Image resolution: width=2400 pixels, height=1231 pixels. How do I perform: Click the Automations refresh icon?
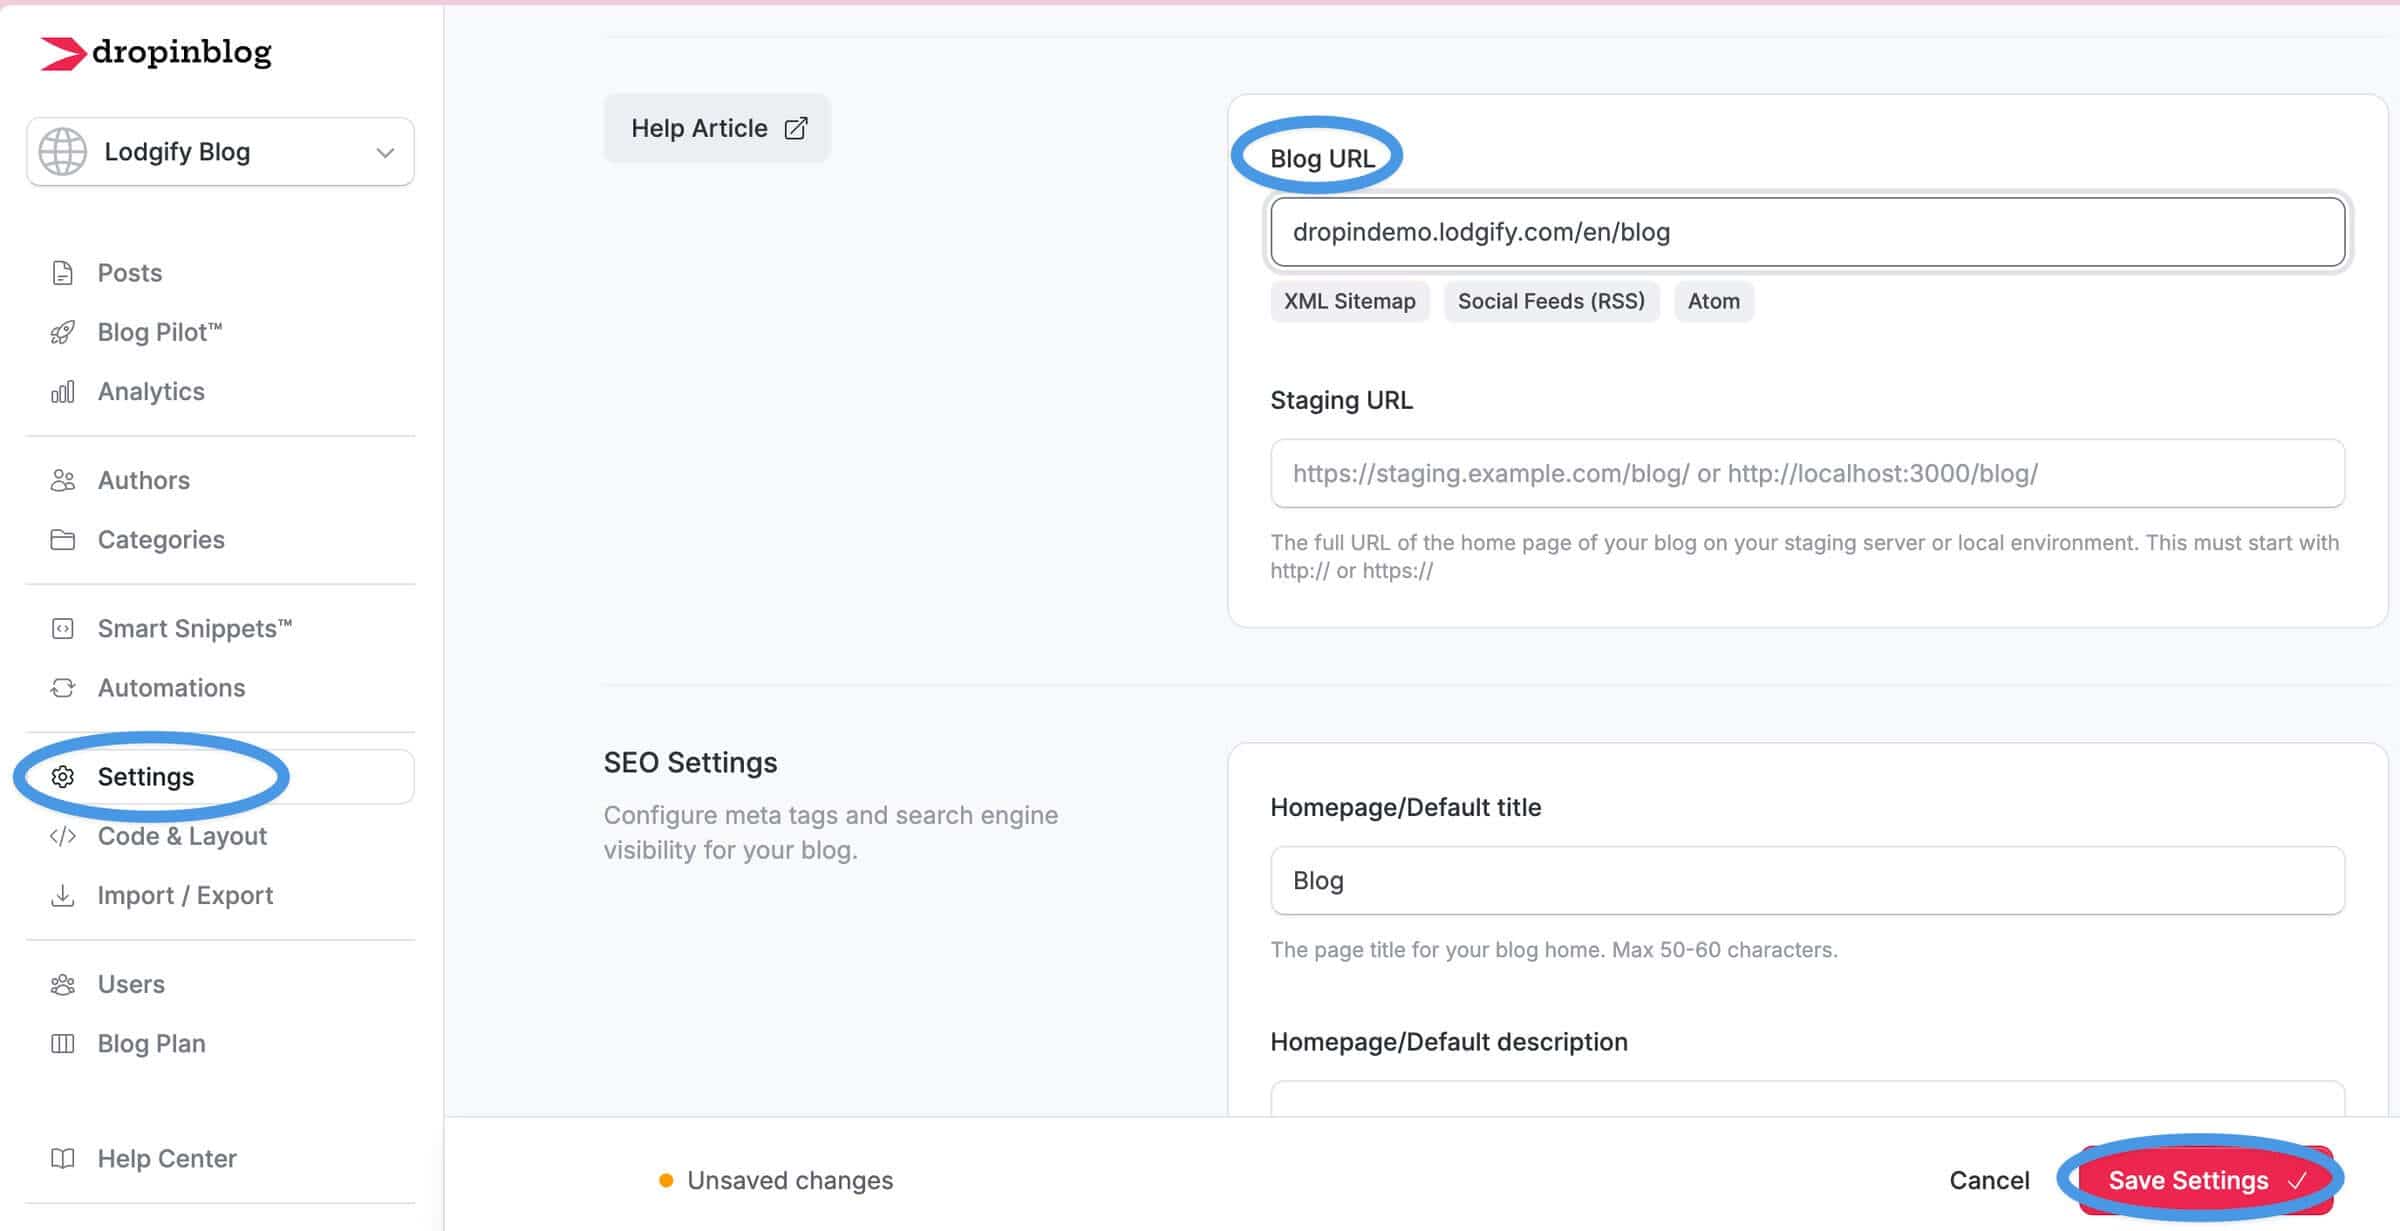coord(62,688)
